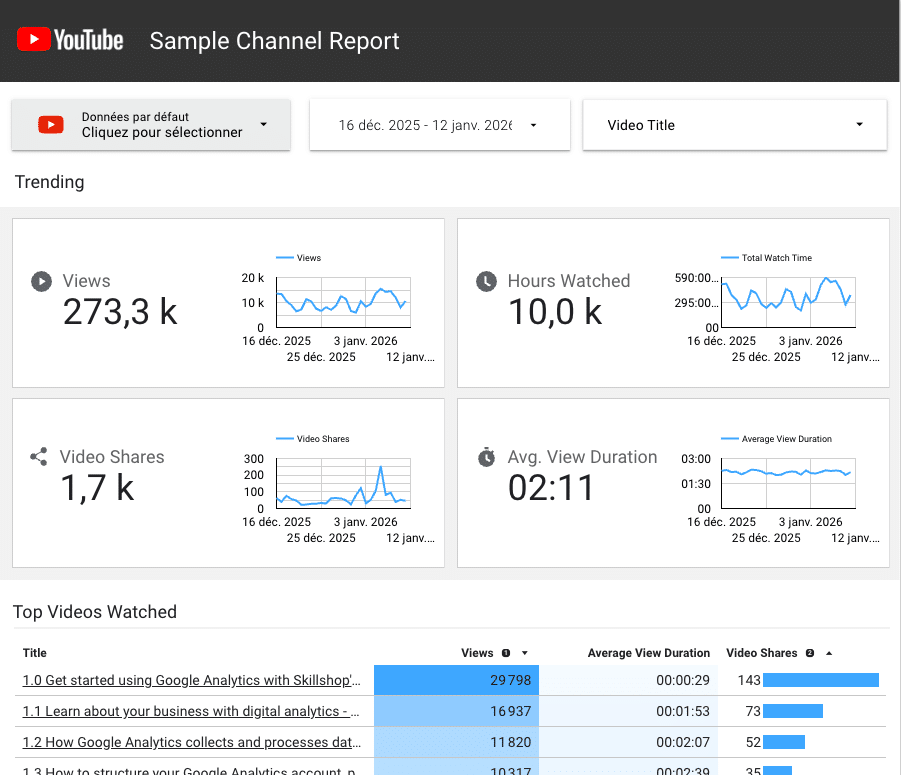Viewport: 901px width, 775px height.
Task: Open the date range picker dropdown
Action: tap(533, 125)
